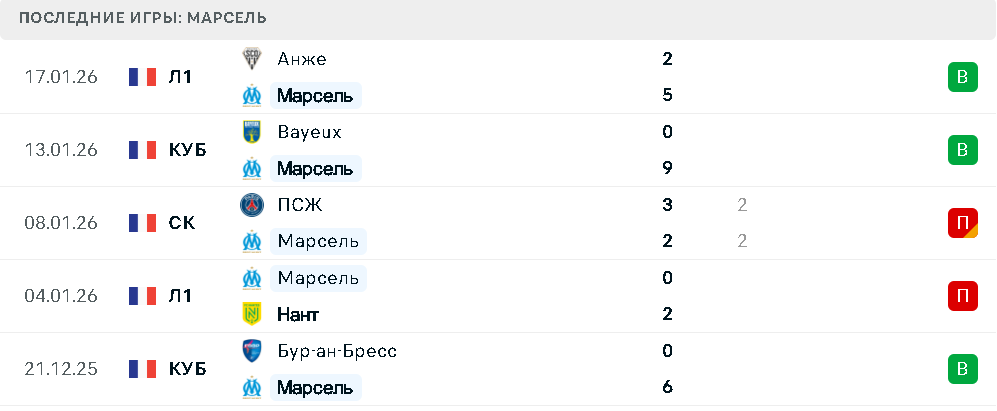
Task: Click red loss badge for PSG match
Action: pos(962,223)
